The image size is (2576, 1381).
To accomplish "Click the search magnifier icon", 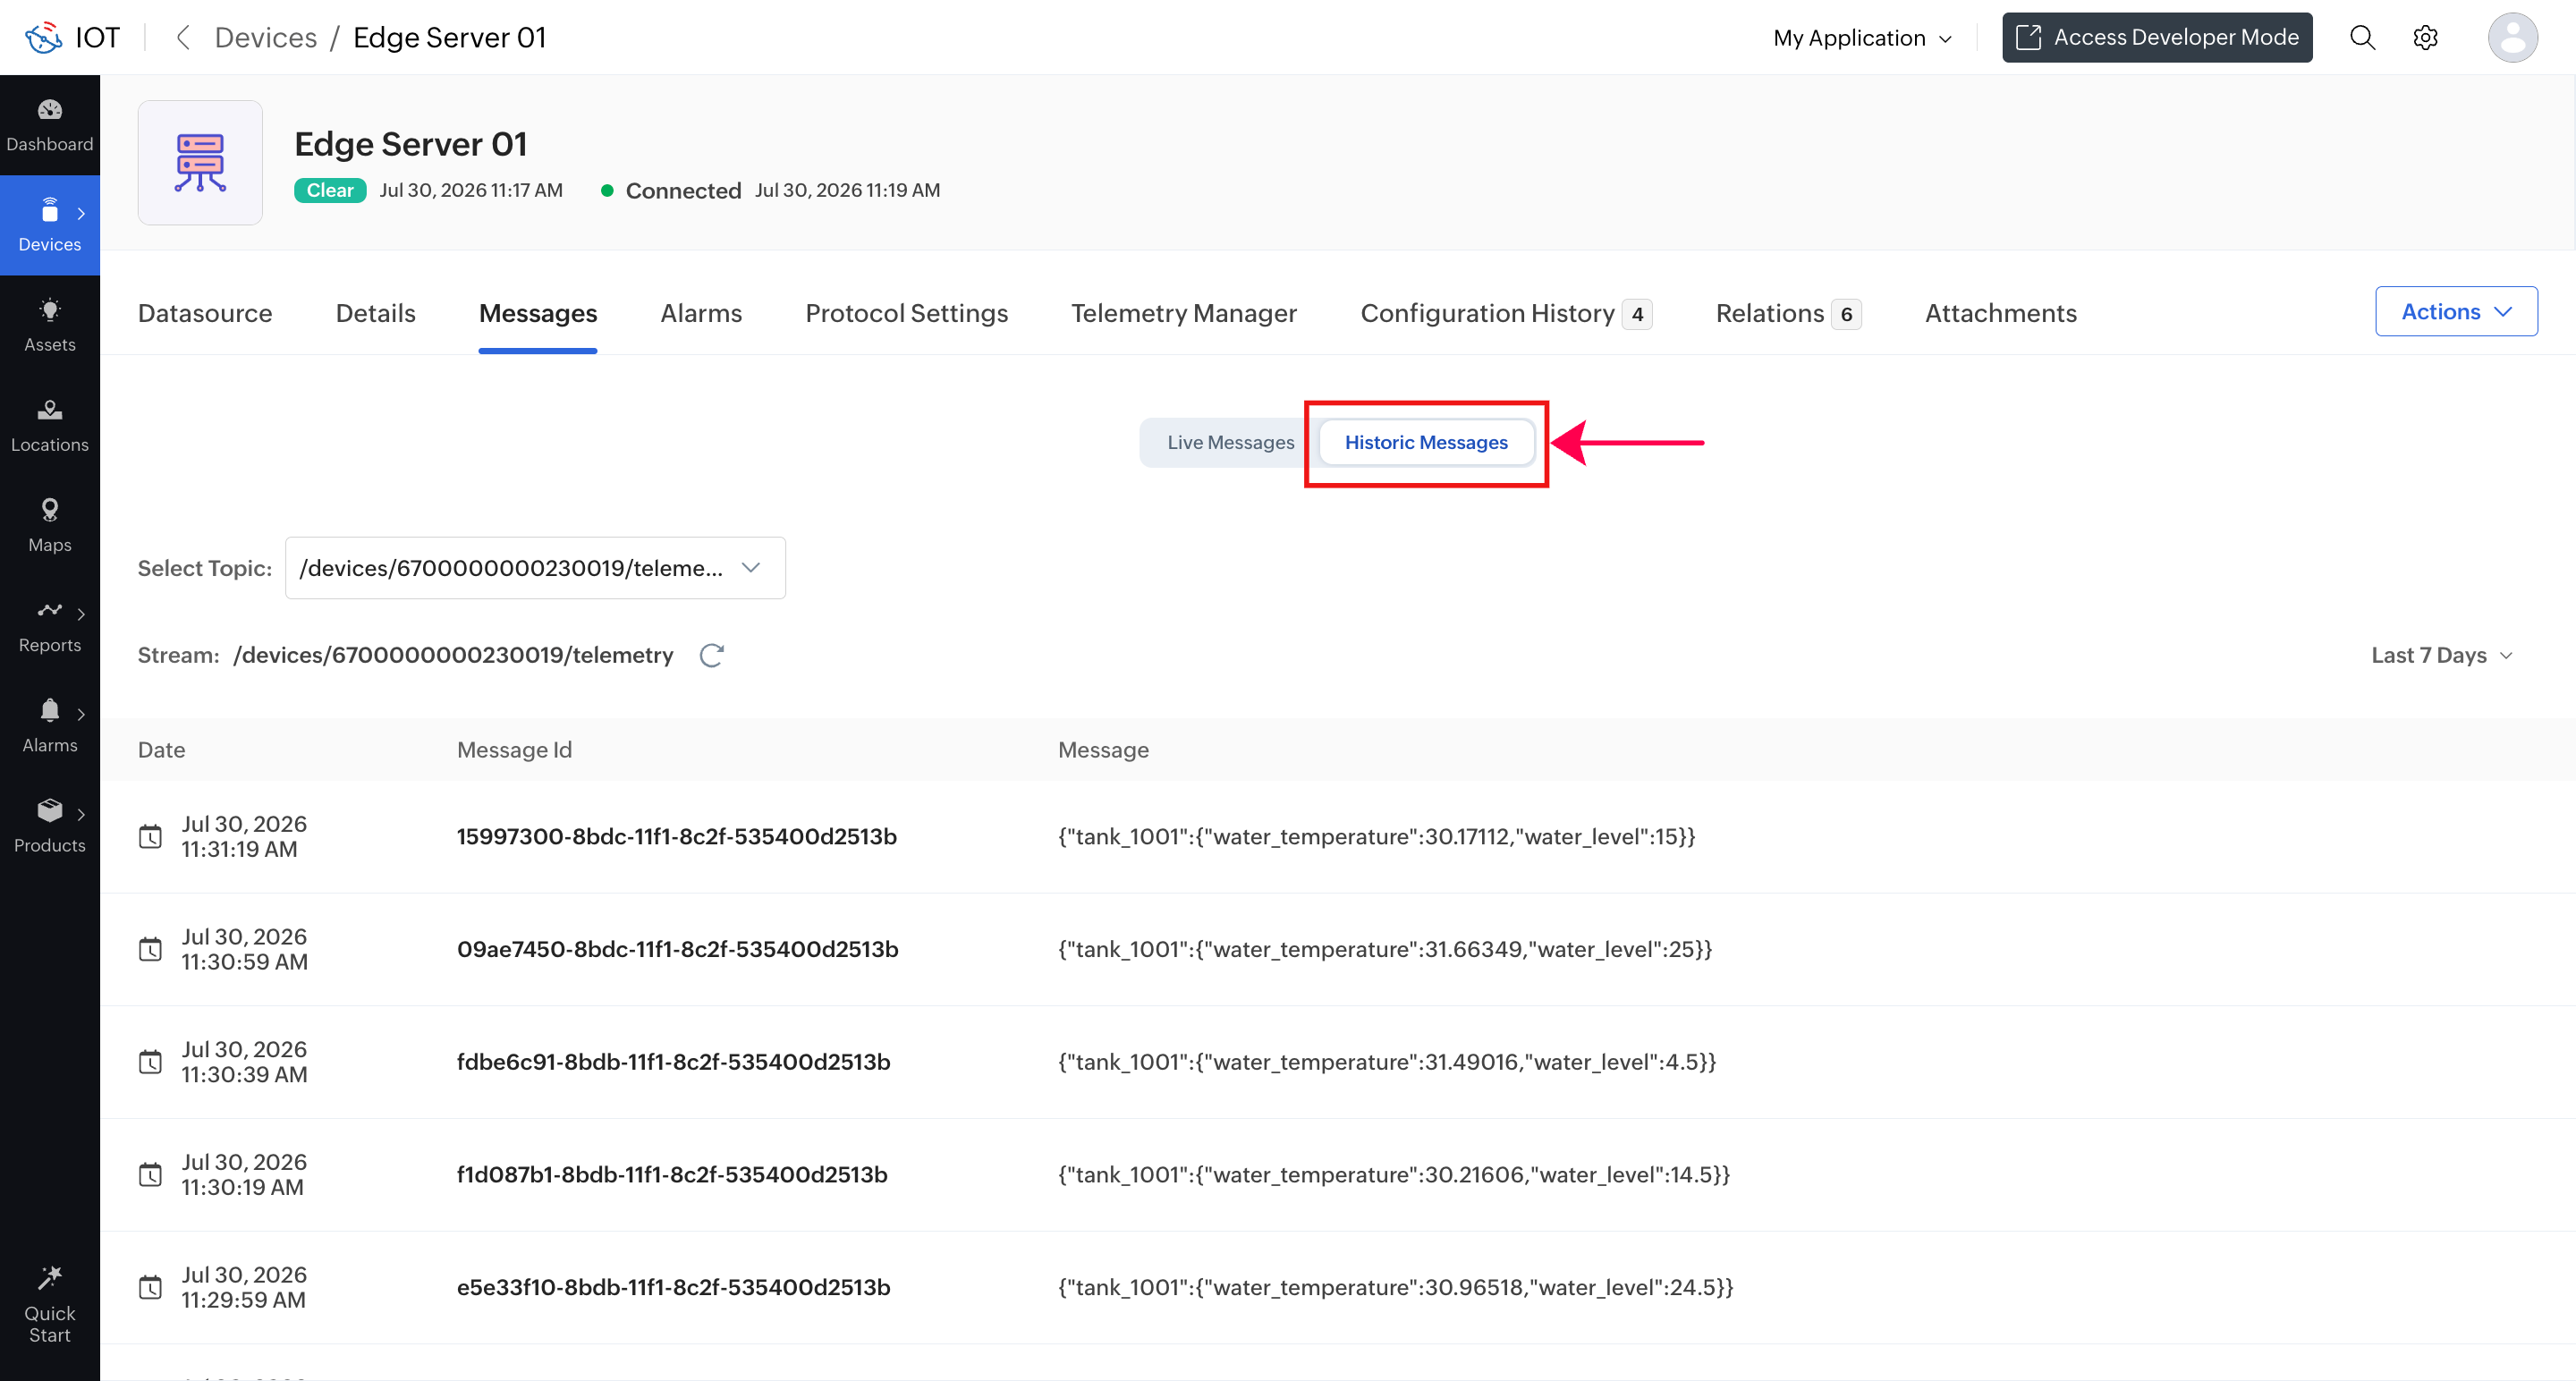I will click(x=2362, y=38).
